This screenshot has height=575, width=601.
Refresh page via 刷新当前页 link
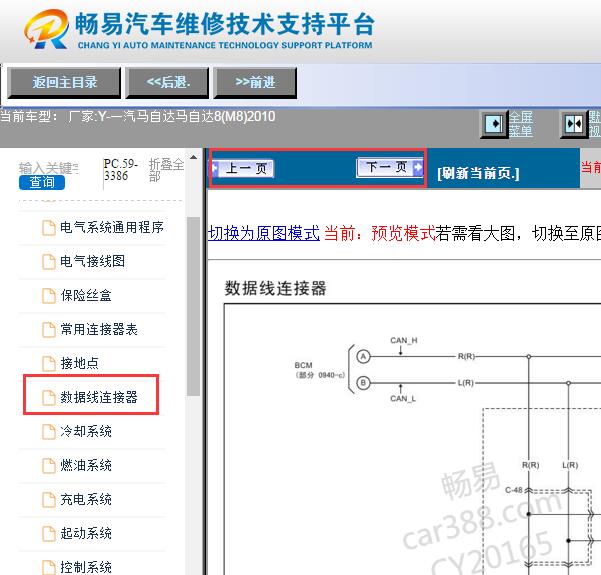478,173
